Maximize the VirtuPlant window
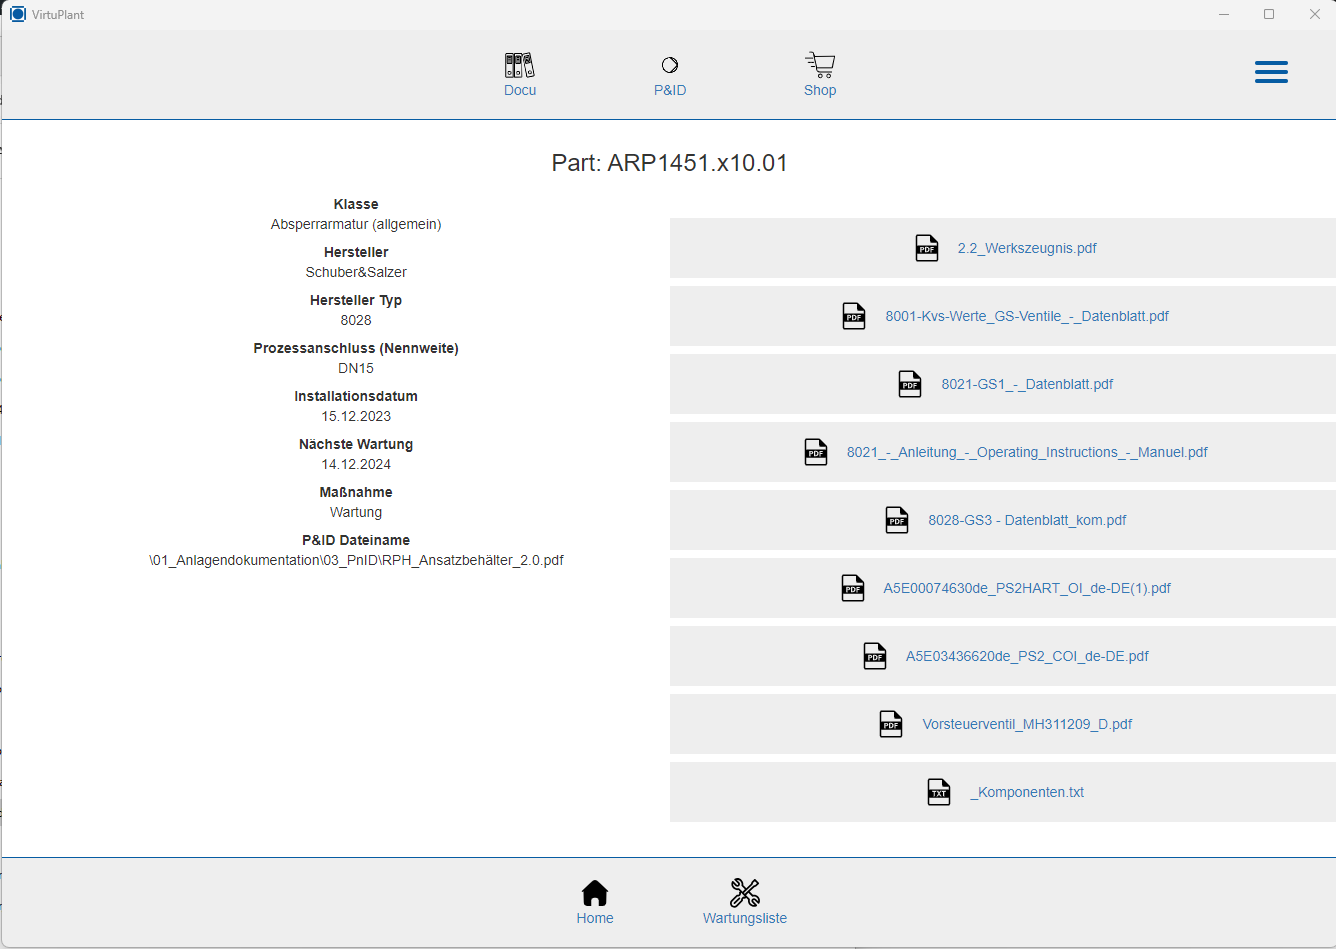Screen dimensions: 1336x949 (x=1269, y=14)
